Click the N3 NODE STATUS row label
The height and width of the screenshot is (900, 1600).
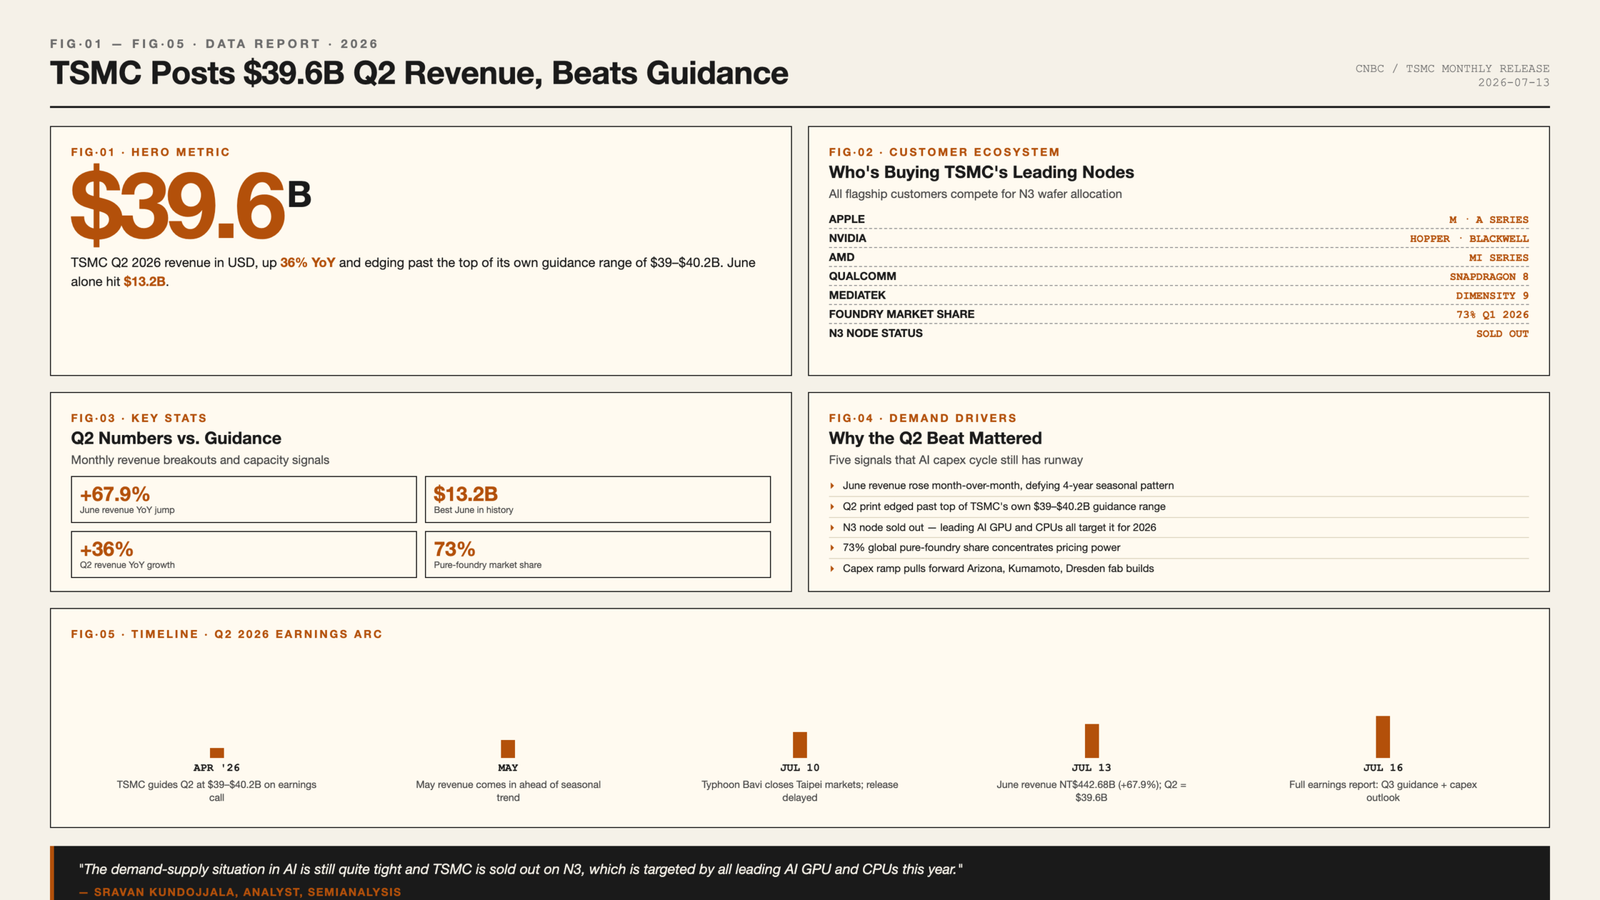point(875,333)
